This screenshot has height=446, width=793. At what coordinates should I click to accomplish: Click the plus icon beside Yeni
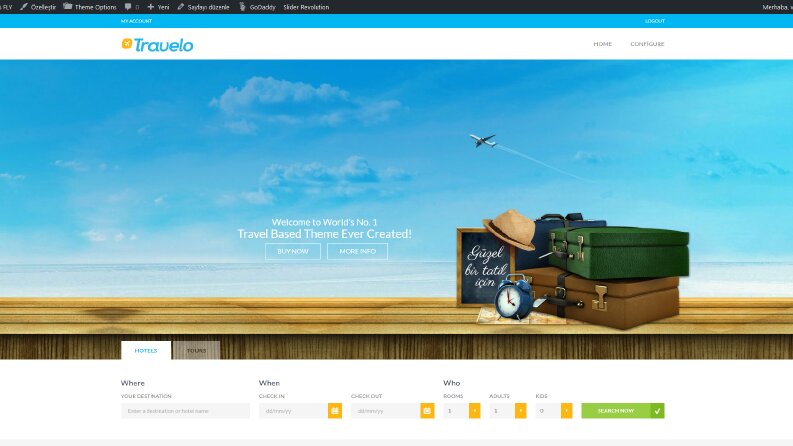pyautogui.click(x=150, y=7)
